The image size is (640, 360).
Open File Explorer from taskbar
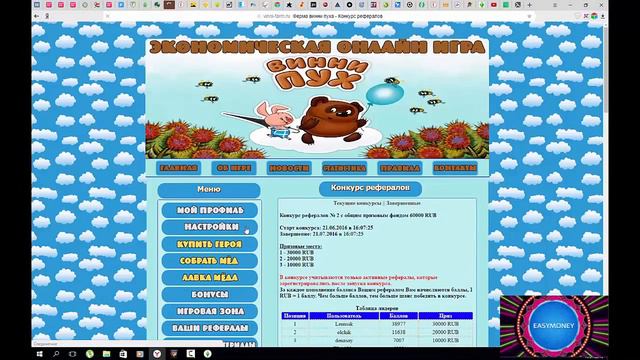[107, 354]
